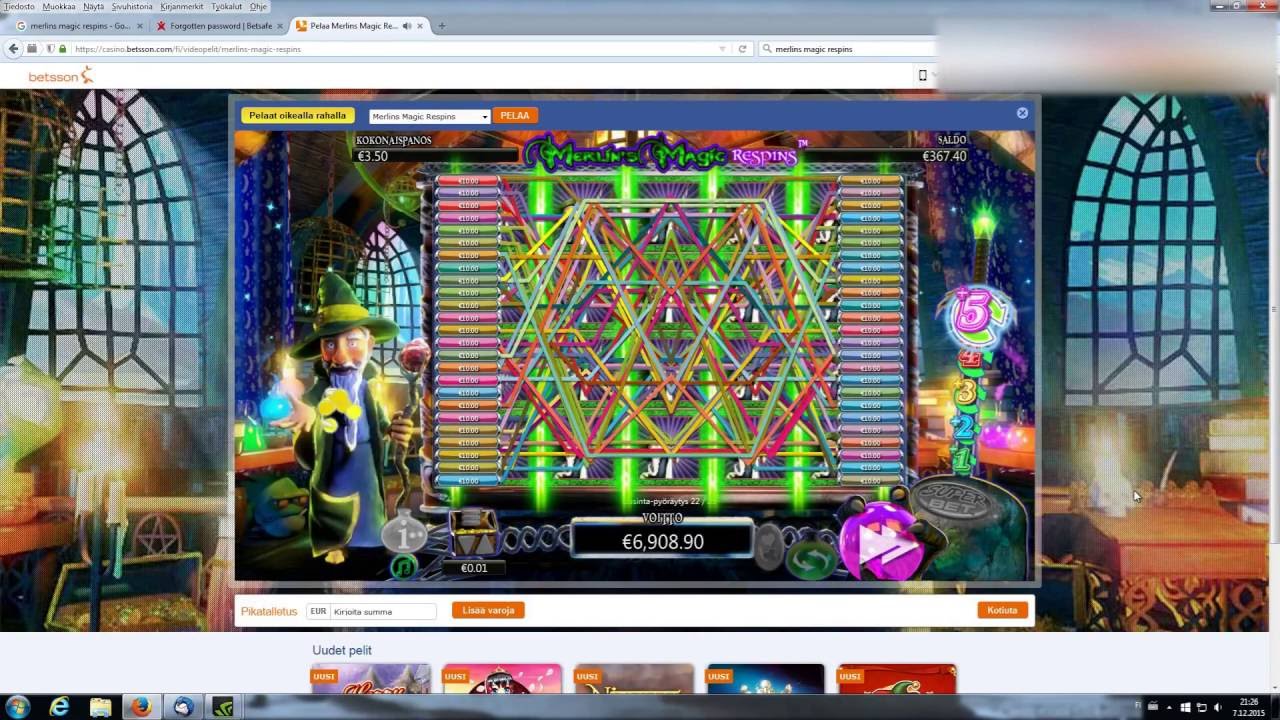Click the search box with merlins magic respins

[850, 48]
